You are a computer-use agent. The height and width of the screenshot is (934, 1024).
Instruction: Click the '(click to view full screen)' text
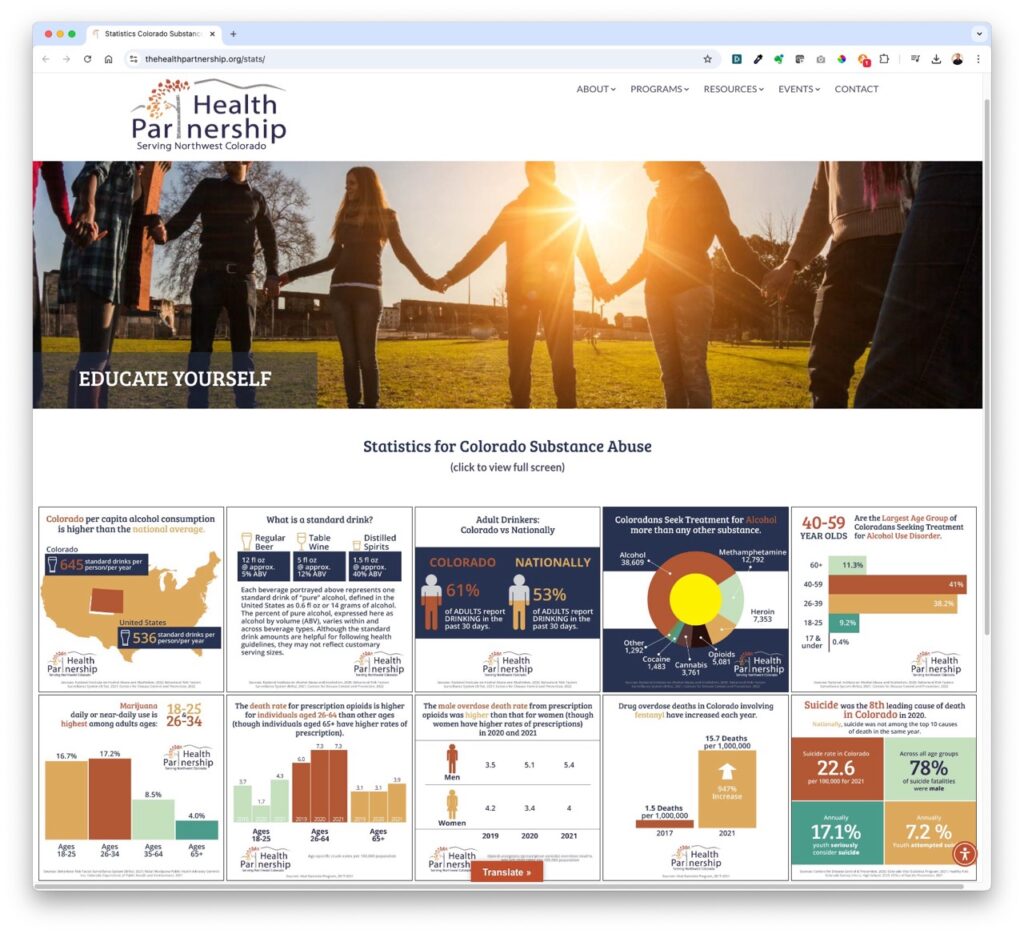point(507,467)
